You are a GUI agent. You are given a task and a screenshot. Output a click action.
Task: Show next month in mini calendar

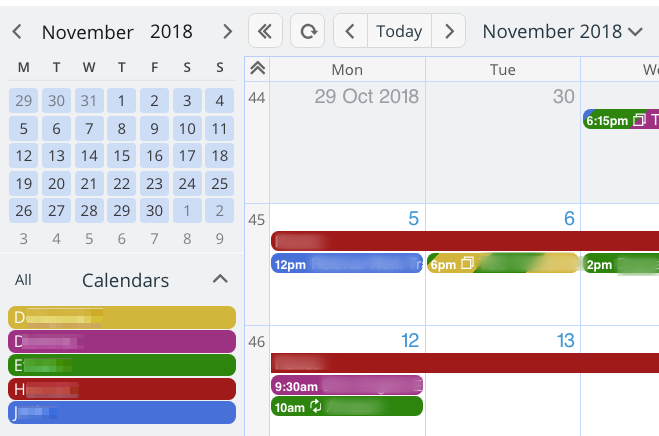pos(227,32)
